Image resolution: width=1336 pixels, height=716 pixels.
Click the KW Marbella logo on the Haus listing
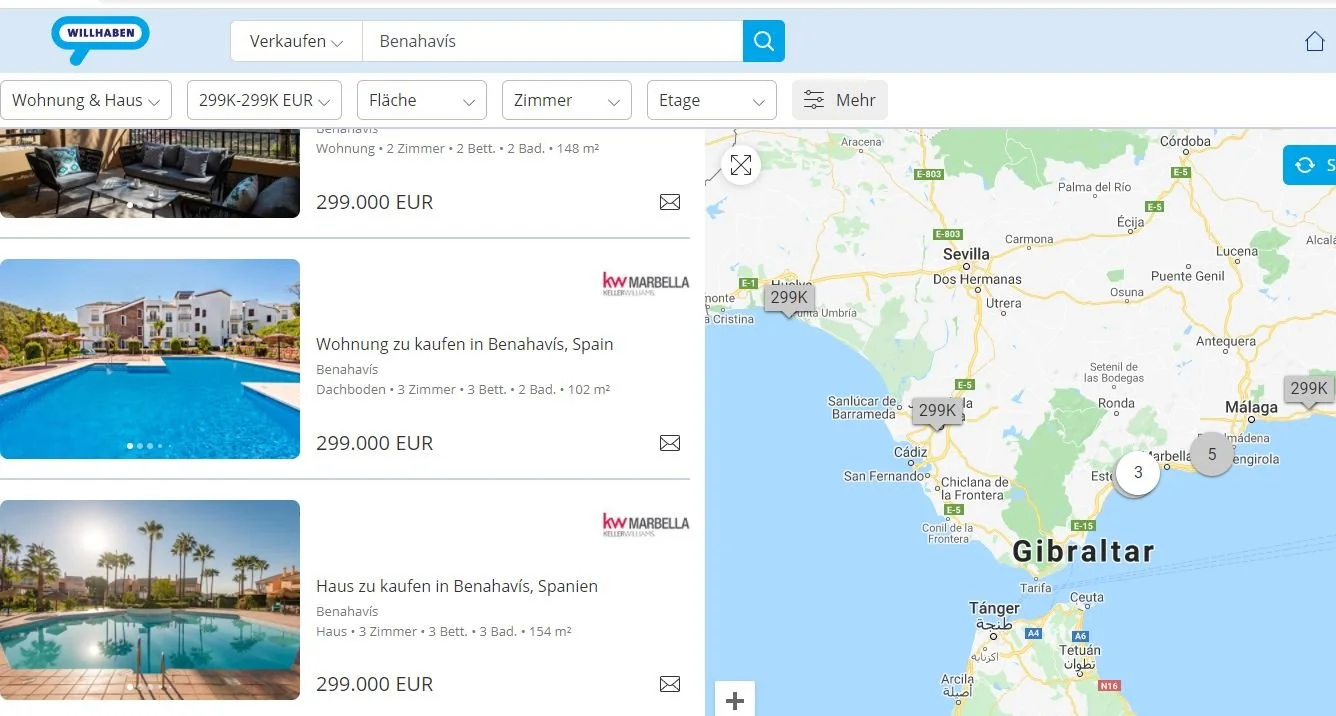click(x=646, y=524)
